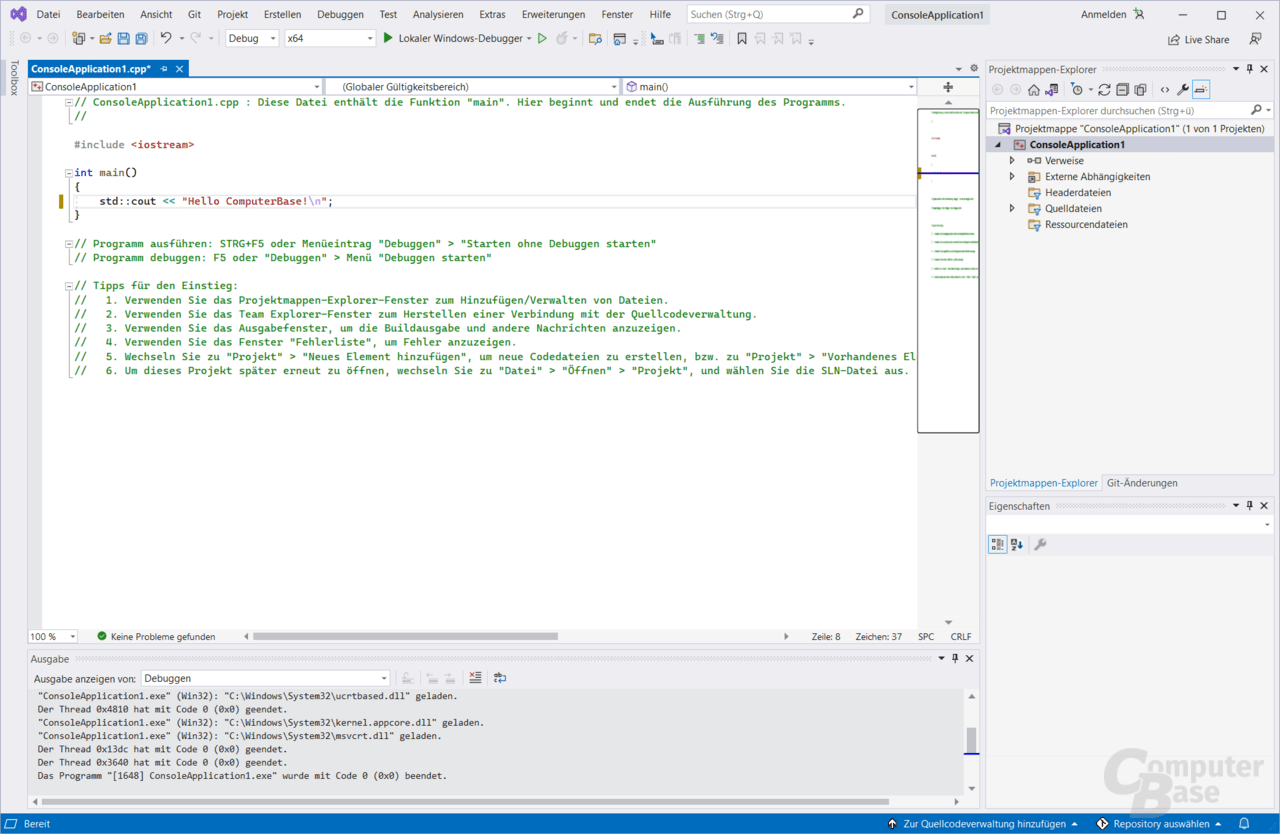Click the Visual Studio logo icon
Viewport: 1280px width, 834px height.
pos(18,15)
